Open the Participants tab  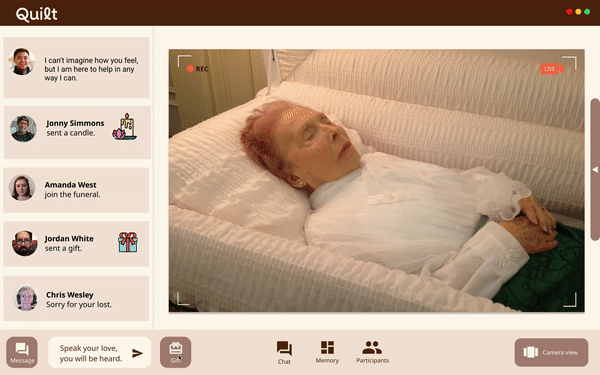click(x=372, y=352)
